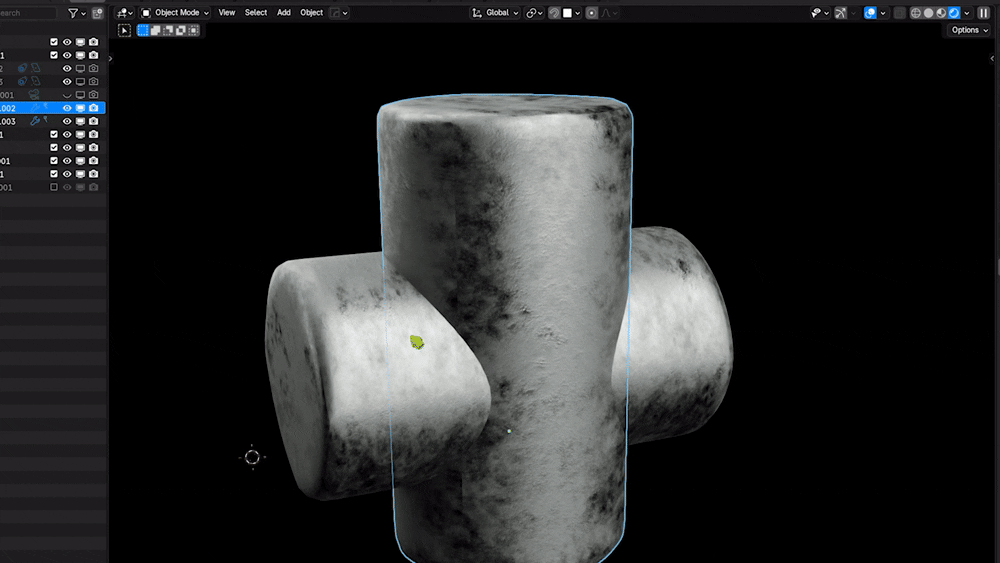Toggle render camera on .002 row
This screenshot has width=1000, height=563.
click(x=94, y=108)
